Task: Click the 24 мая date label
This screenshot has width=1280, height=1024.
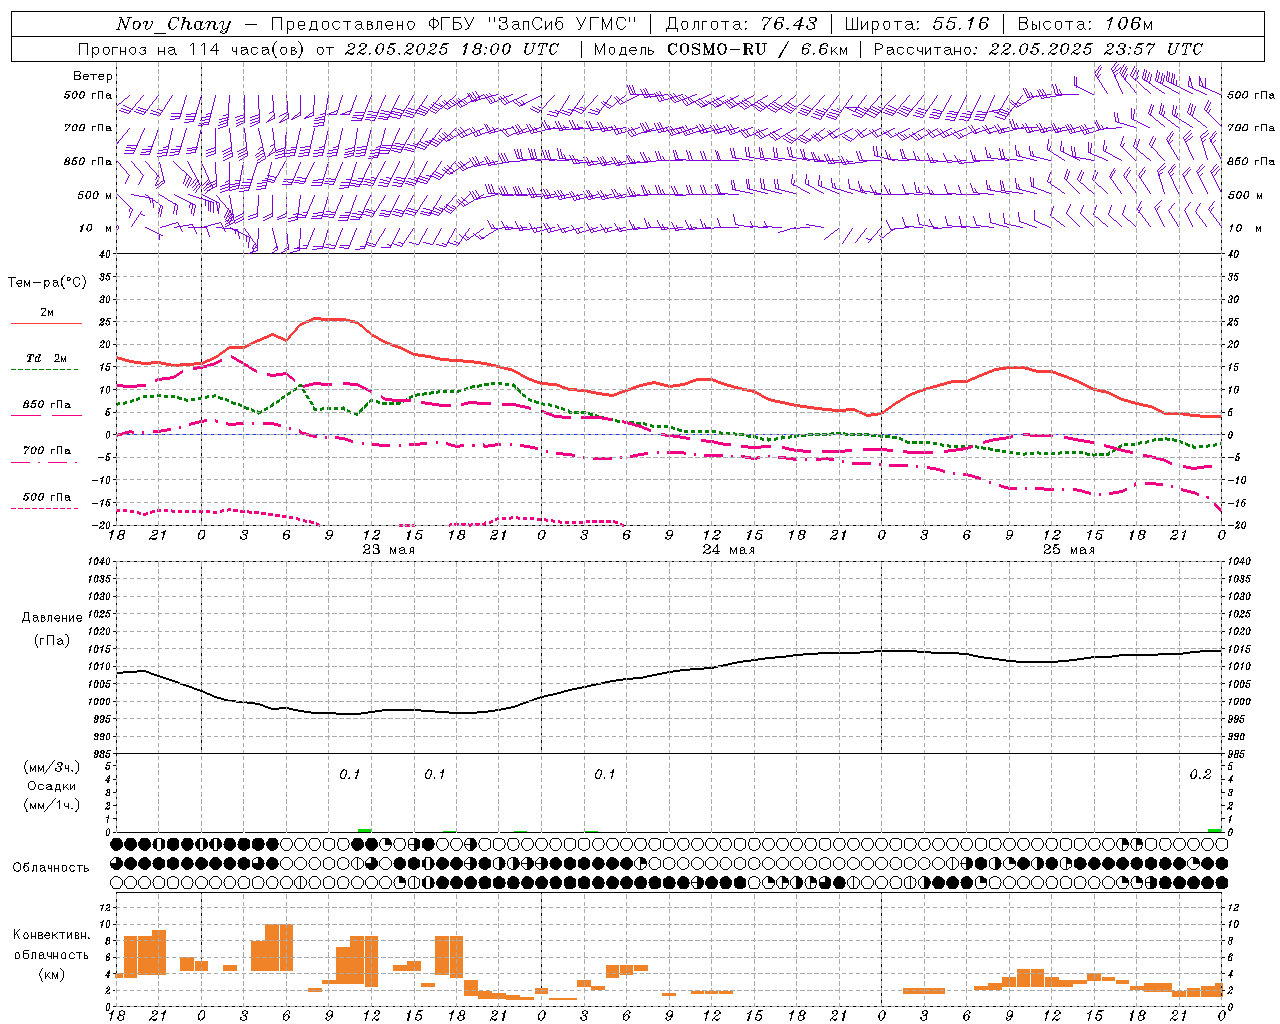Action: click(x=728, y=550)
